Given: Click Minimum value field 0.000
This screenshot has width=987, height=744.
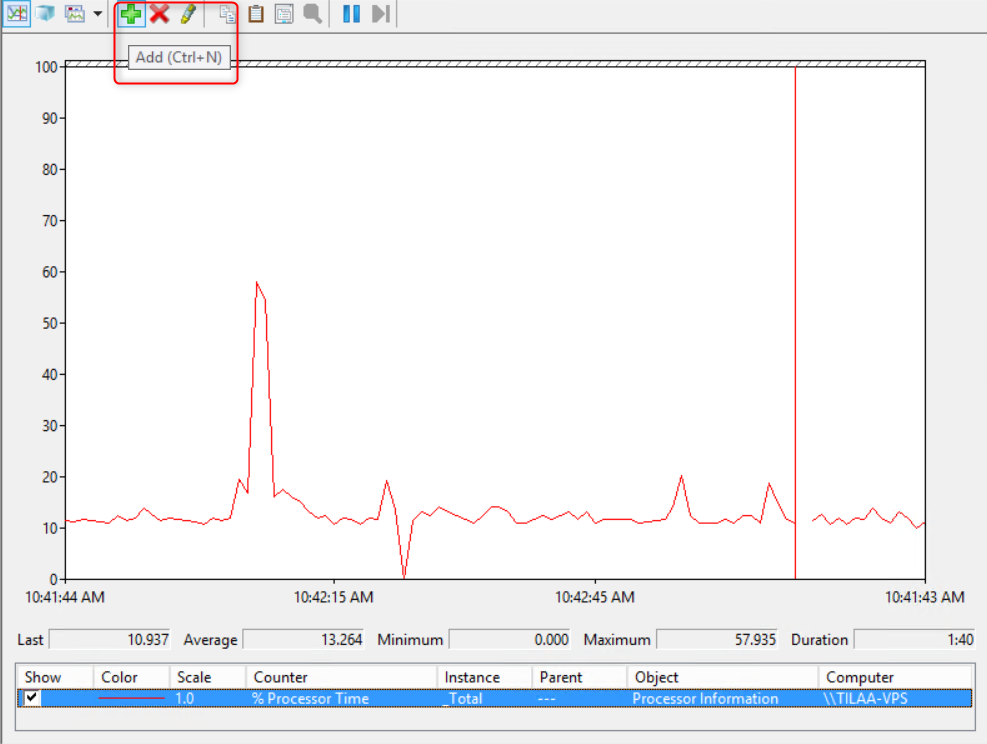Looking at the screenshot, I should [x=509, y=640].
